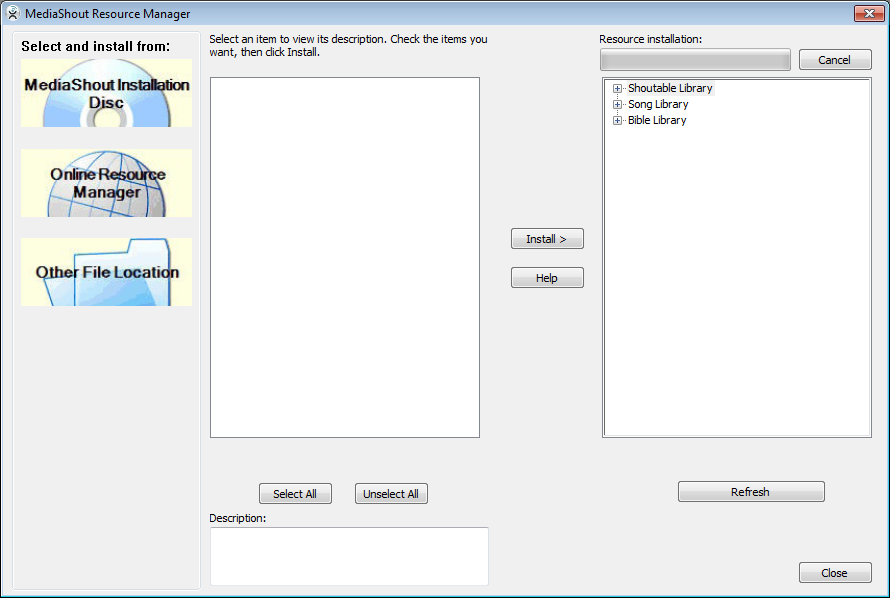The width and height of the screenshot is (890, 598).
Task: Cancel the resource installation
Action: (835, 60)
